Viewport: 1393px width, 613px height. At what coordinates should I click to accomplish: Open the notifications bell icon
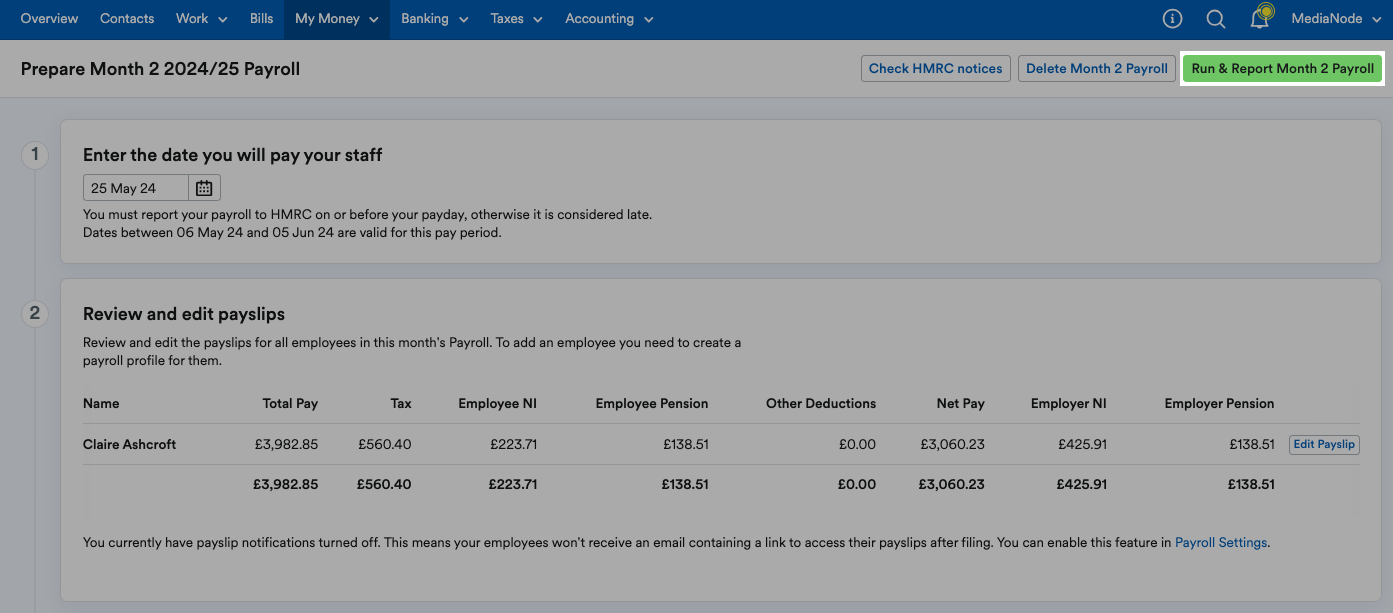click(1260, 18)
